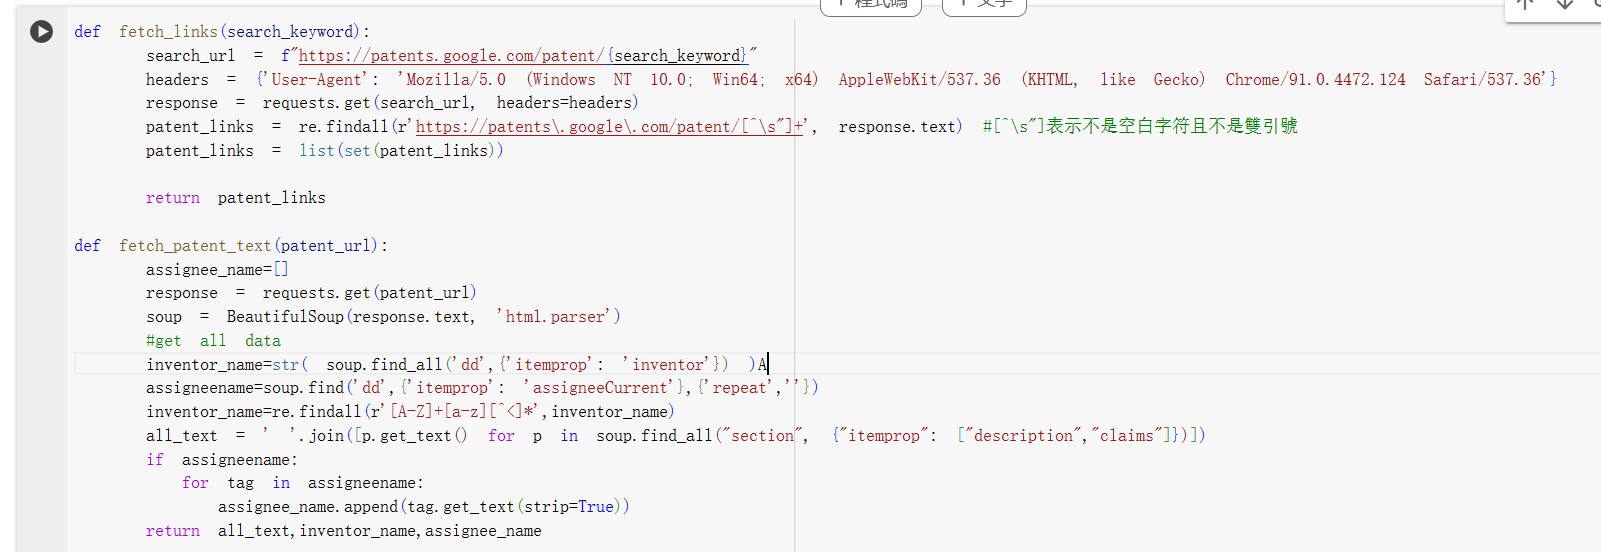Click the 'return patent_links' statement
This screenshot has height=552, width=1601.
pyautogui.click(x=236, y=198)
